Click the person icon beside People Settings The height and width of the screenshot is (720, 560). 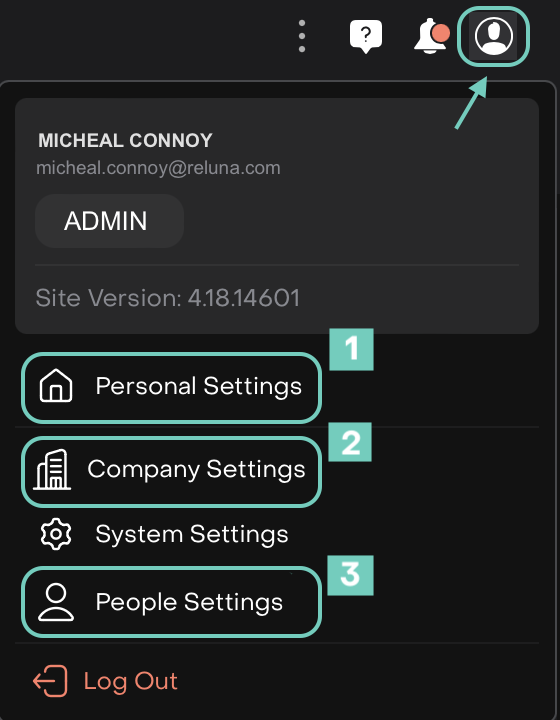[56, 602]
